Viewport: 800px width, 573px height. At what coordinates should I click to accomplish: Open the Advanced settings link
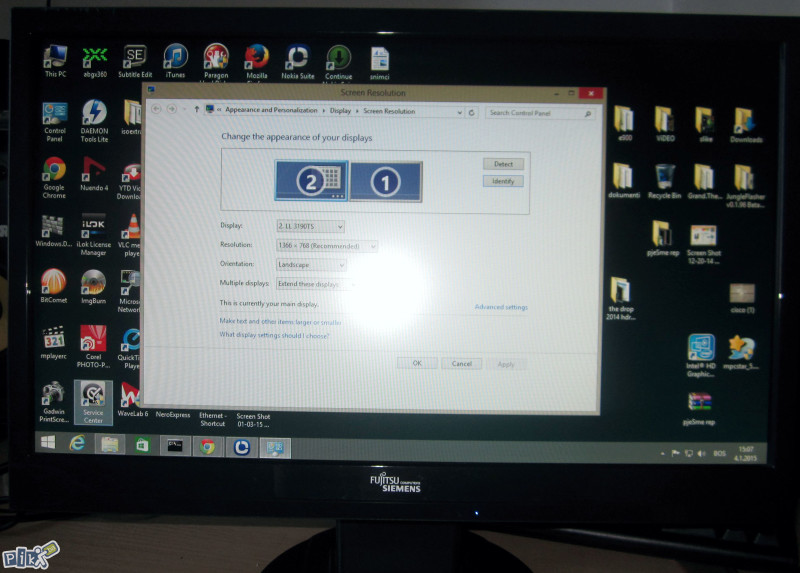point(501,307)
